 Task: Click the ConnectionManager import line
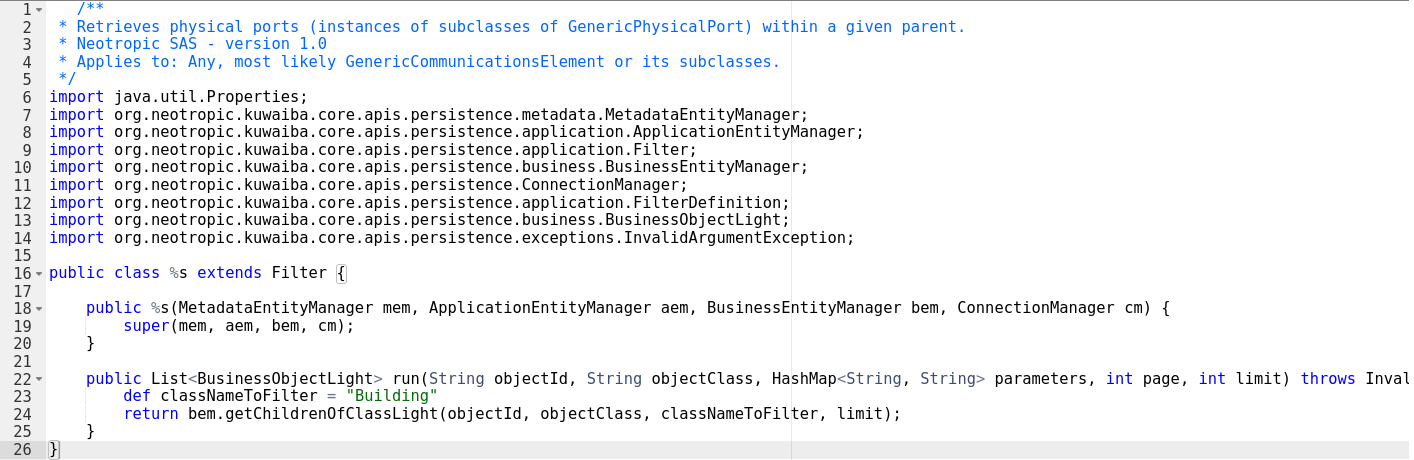[369, 185]
